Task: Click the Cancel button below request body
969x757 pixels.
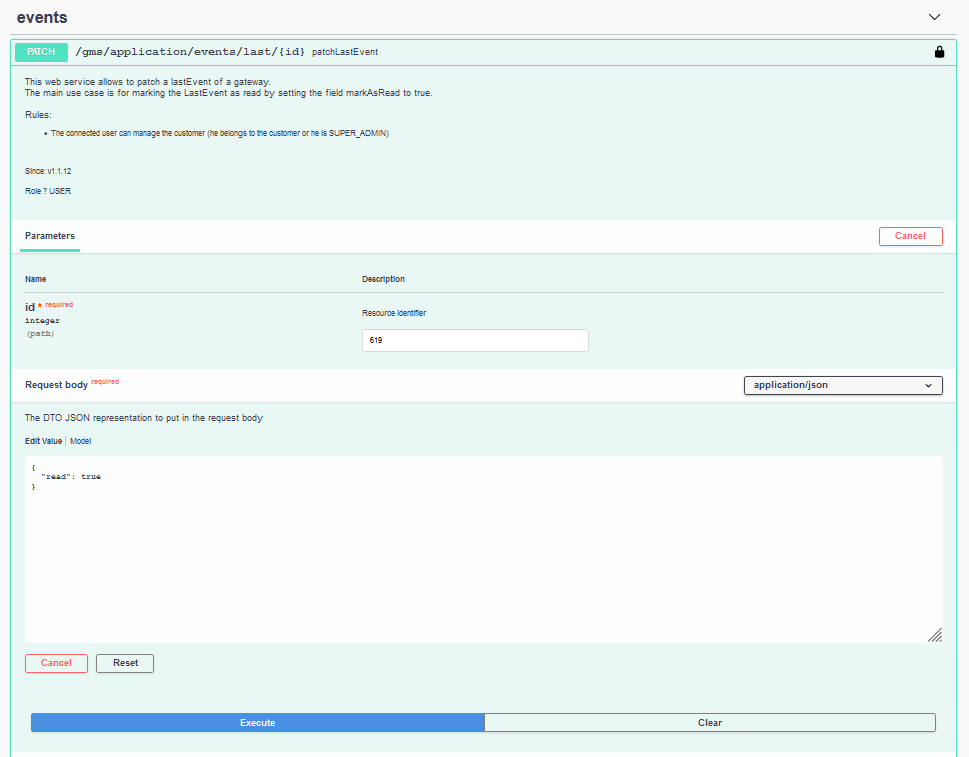Action: tap(56, 663)
